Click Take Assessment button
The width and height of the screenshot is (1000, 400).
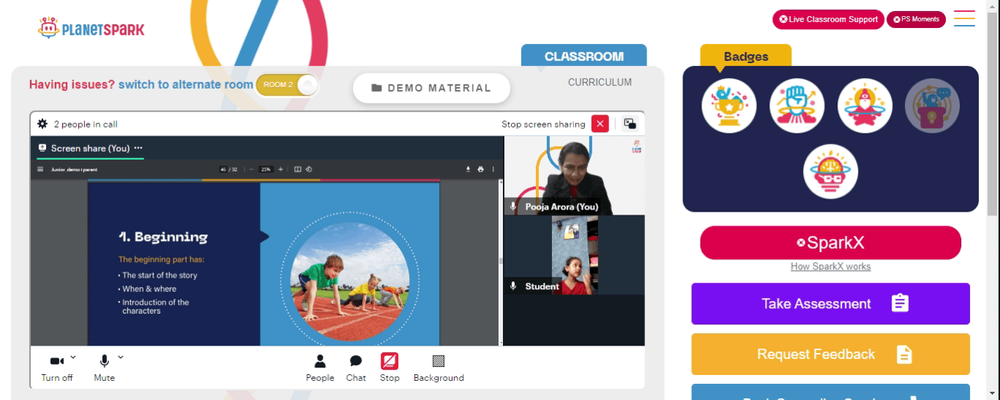click(830, 304)
